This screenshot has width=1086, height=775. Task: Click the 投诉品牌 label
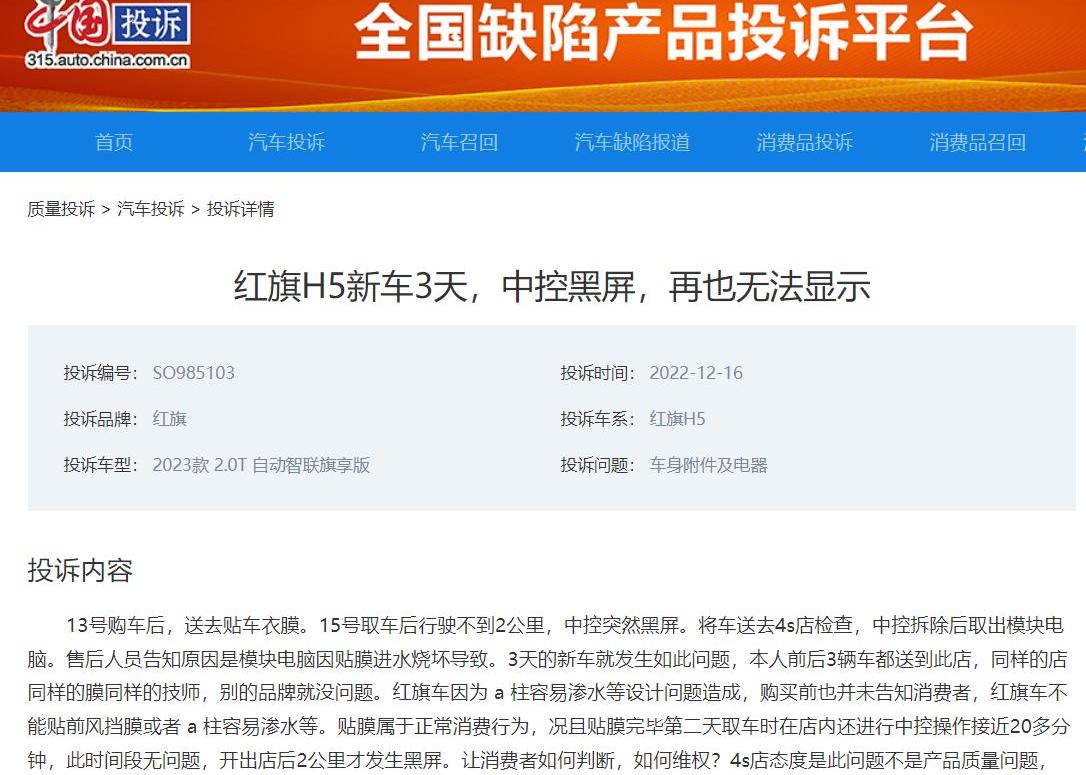tap(100, 419)
